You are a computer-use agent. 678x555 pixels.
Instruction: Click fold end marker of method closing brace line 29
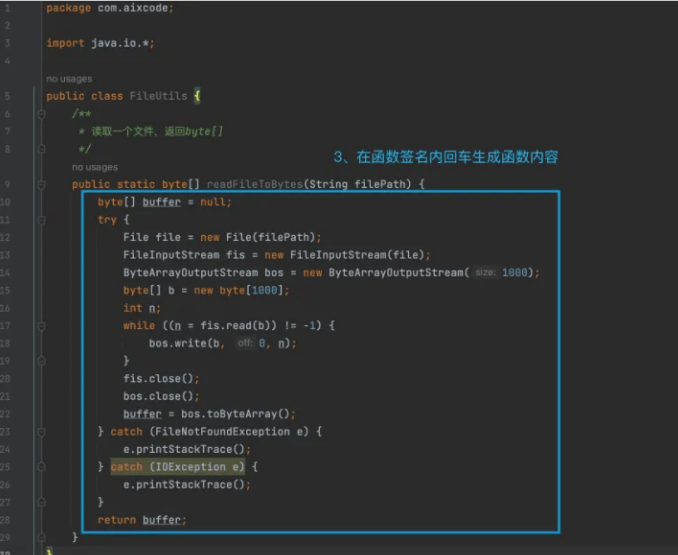(42, 537)
